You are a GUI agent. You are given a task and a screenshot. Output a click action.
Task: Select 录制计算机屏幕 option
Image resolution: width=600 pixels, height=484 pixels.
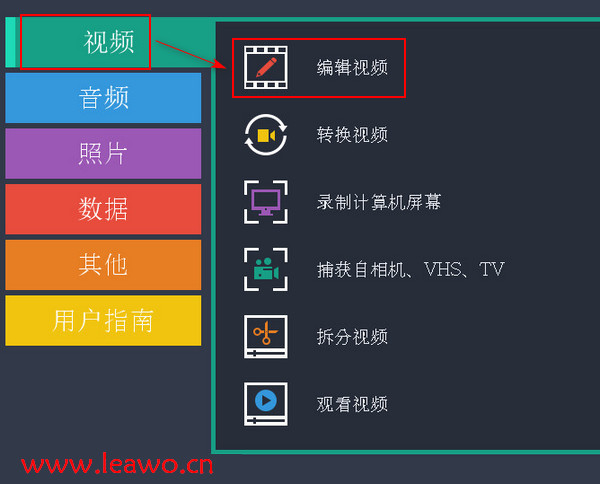click(379, 202)
